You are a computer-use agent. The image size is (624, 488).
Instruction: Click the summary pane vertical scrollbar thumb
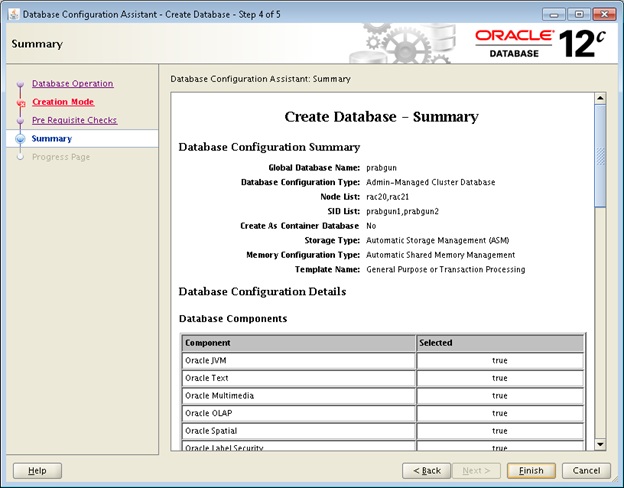pos(600,156)
